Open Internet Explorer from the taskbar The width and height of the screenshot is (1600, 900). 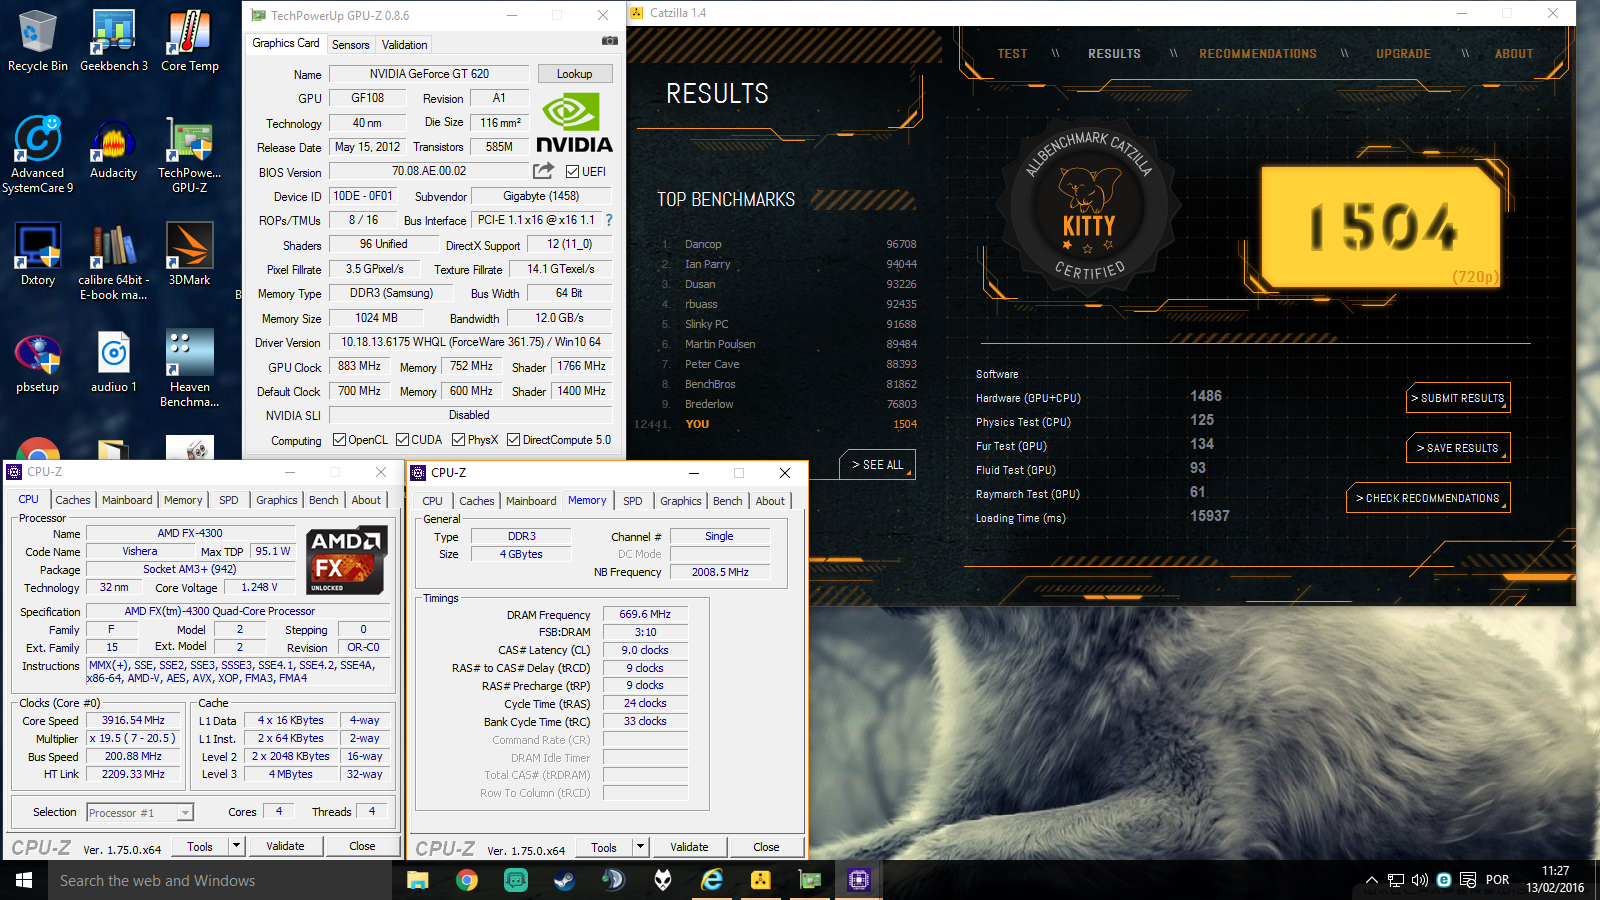(712, 880)
